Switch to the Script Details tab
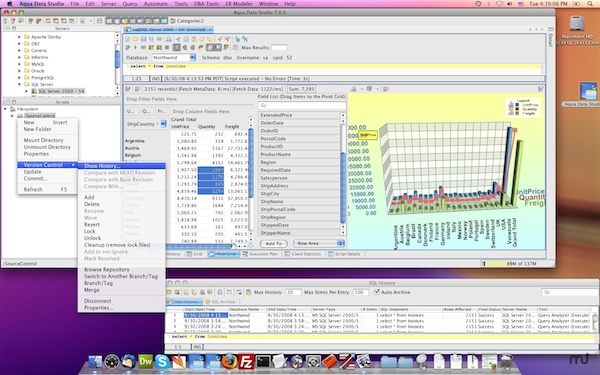The width and height of the screenshot is (600, 375). pos(344,254)
